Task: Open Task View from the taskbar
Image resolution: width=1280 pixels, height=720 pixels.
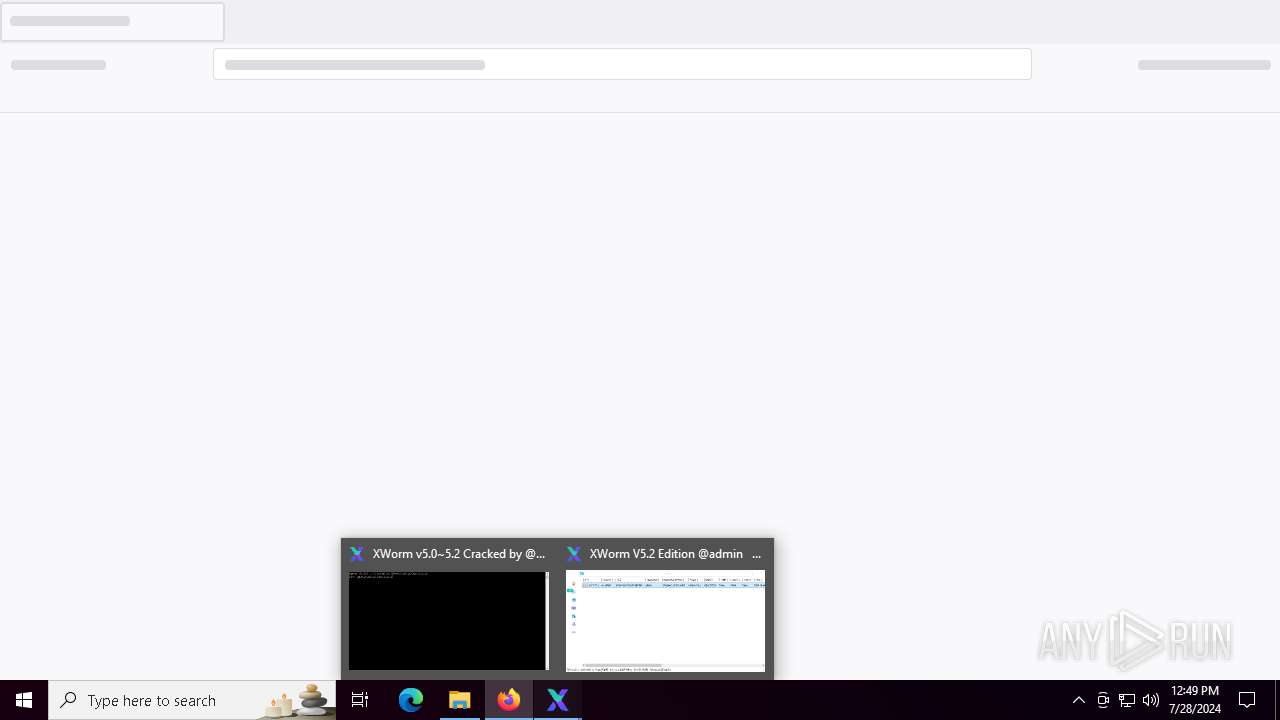Action: 360,700
